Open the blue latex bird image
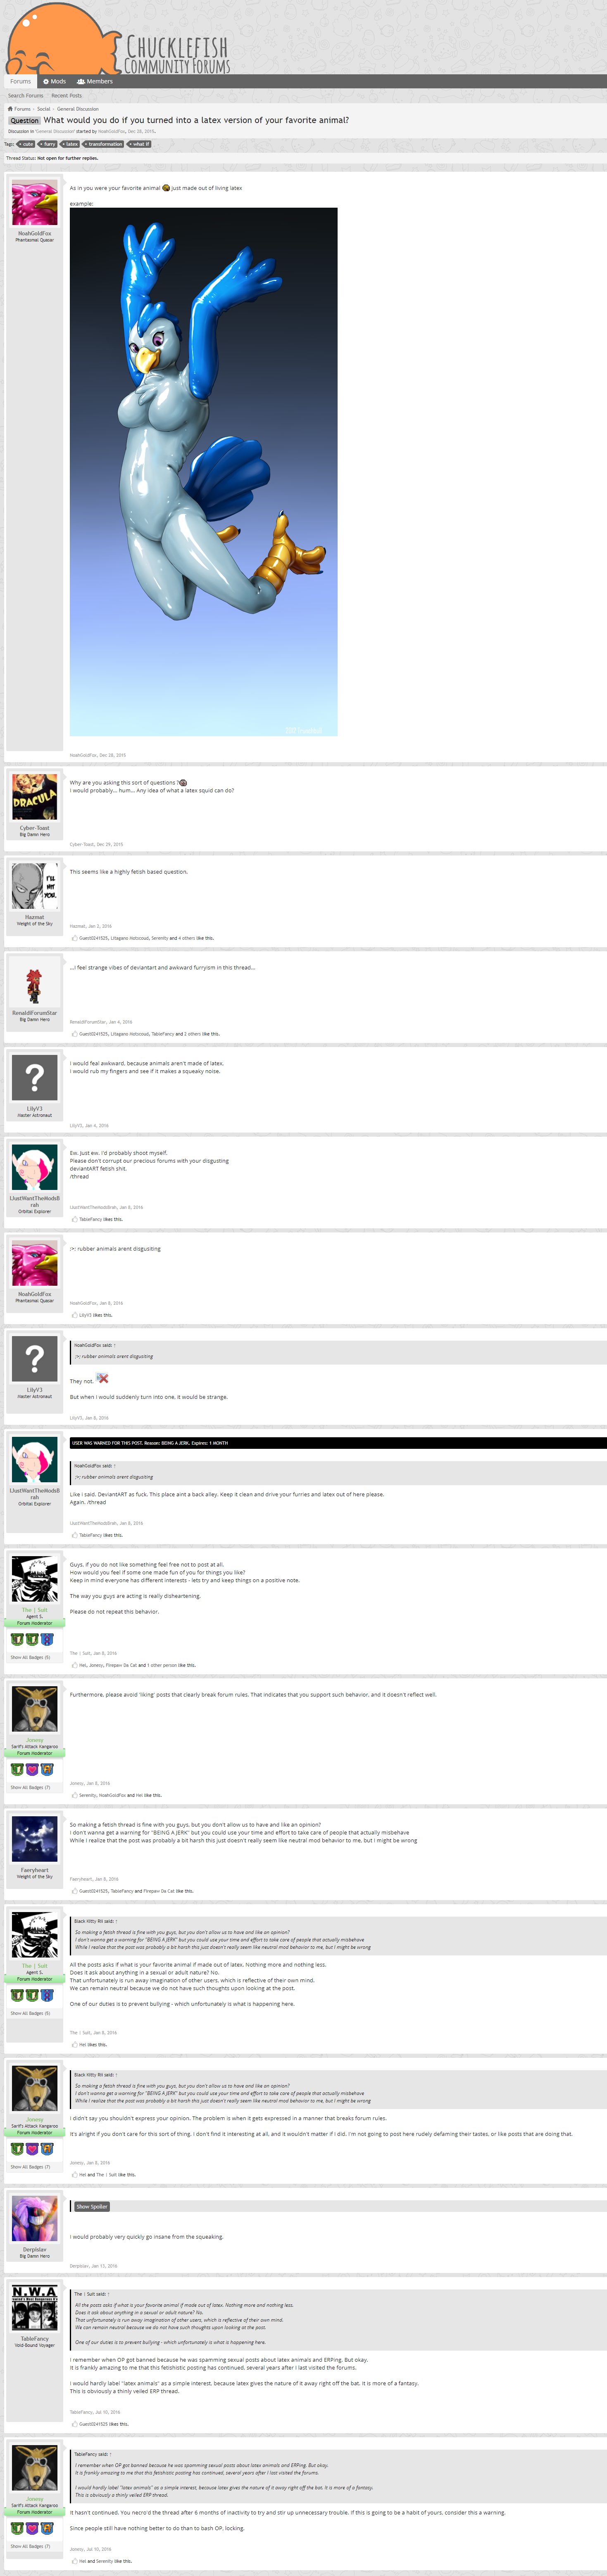This screenshot has width=607, height=2576. pos(203,472)
